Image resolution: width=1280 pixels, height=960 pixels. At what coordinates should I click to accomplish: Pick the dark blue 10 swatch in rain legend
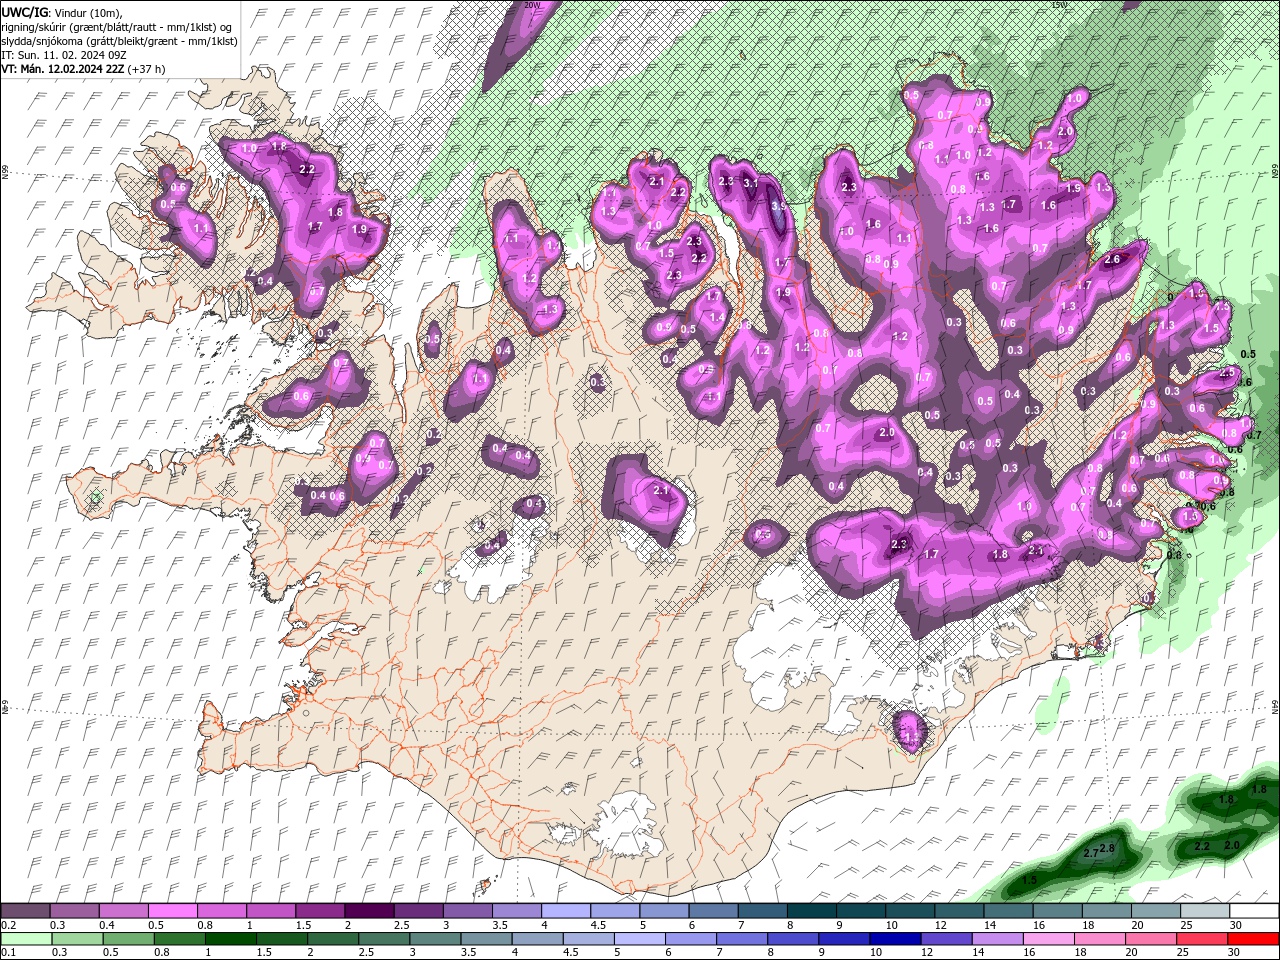(x=893, y=939)
